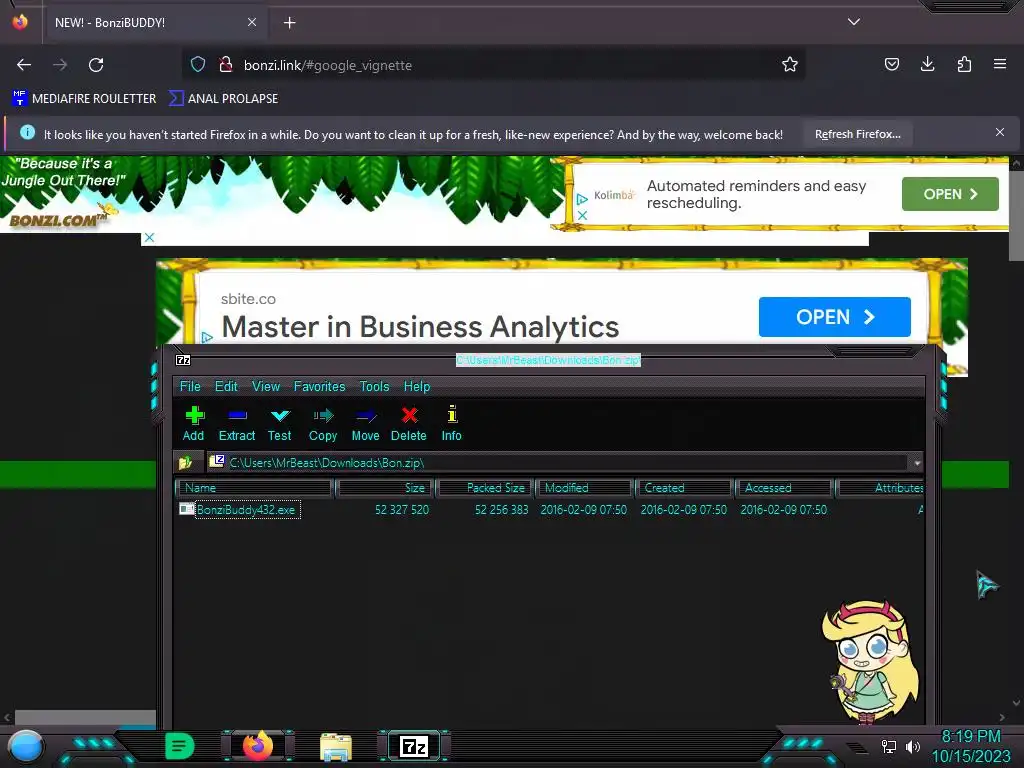Close the Kolimba ad with the X icon
The image size is (1024, 768).
click(583, 215)
